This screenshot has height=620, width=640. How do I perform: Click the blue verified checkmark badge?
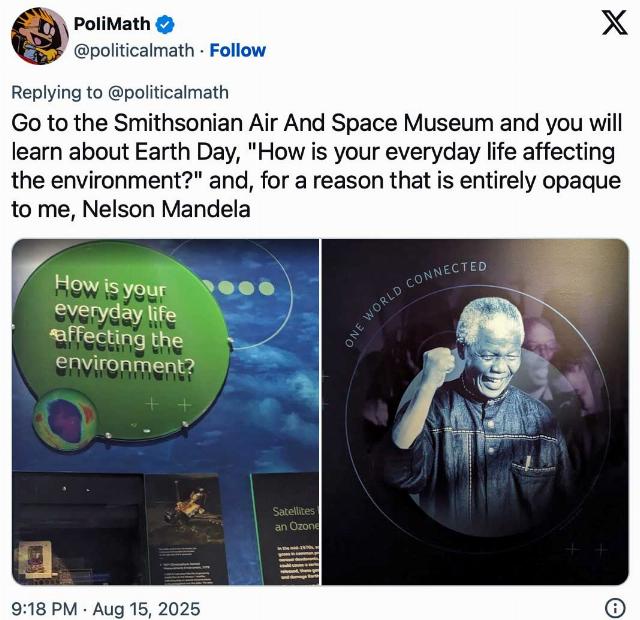click(x=165, y=24)
